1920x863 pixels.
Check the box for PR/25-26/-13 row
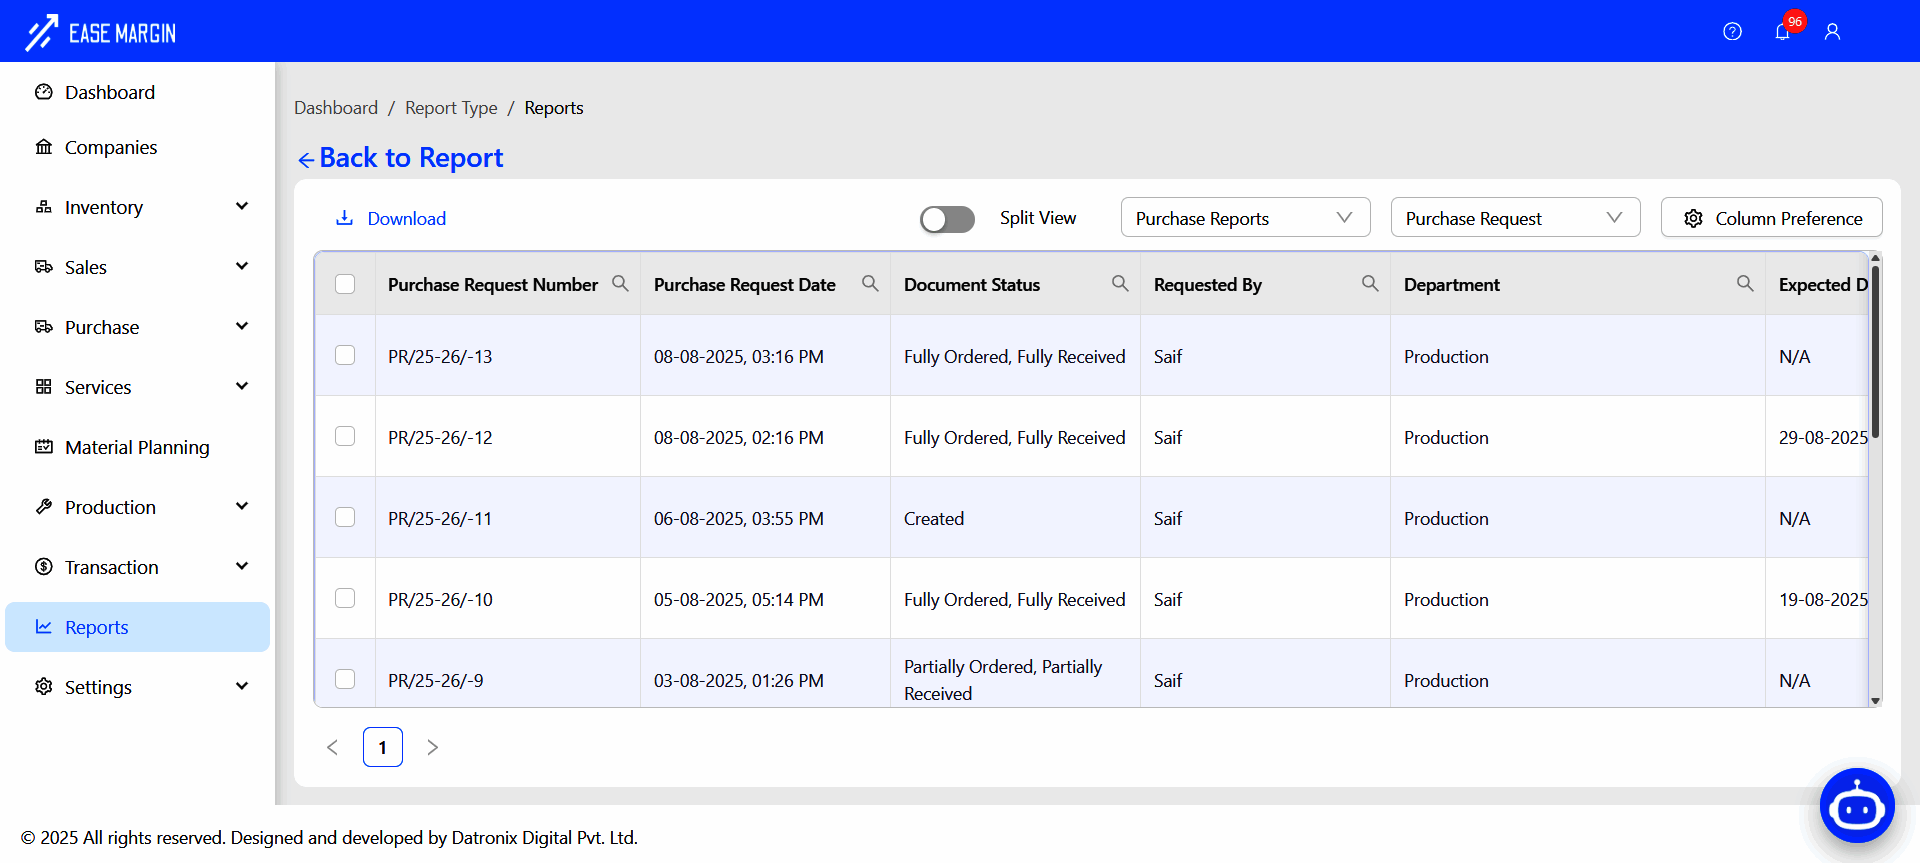pos(345,356)
